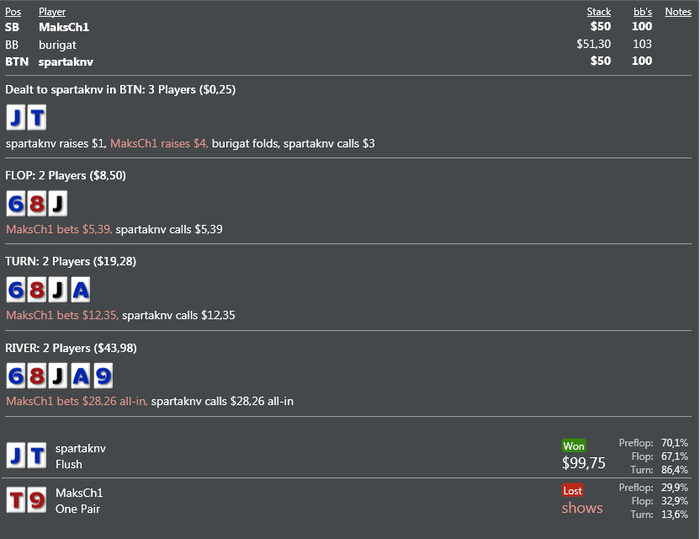Click the Player column header

tap(52, 12)
